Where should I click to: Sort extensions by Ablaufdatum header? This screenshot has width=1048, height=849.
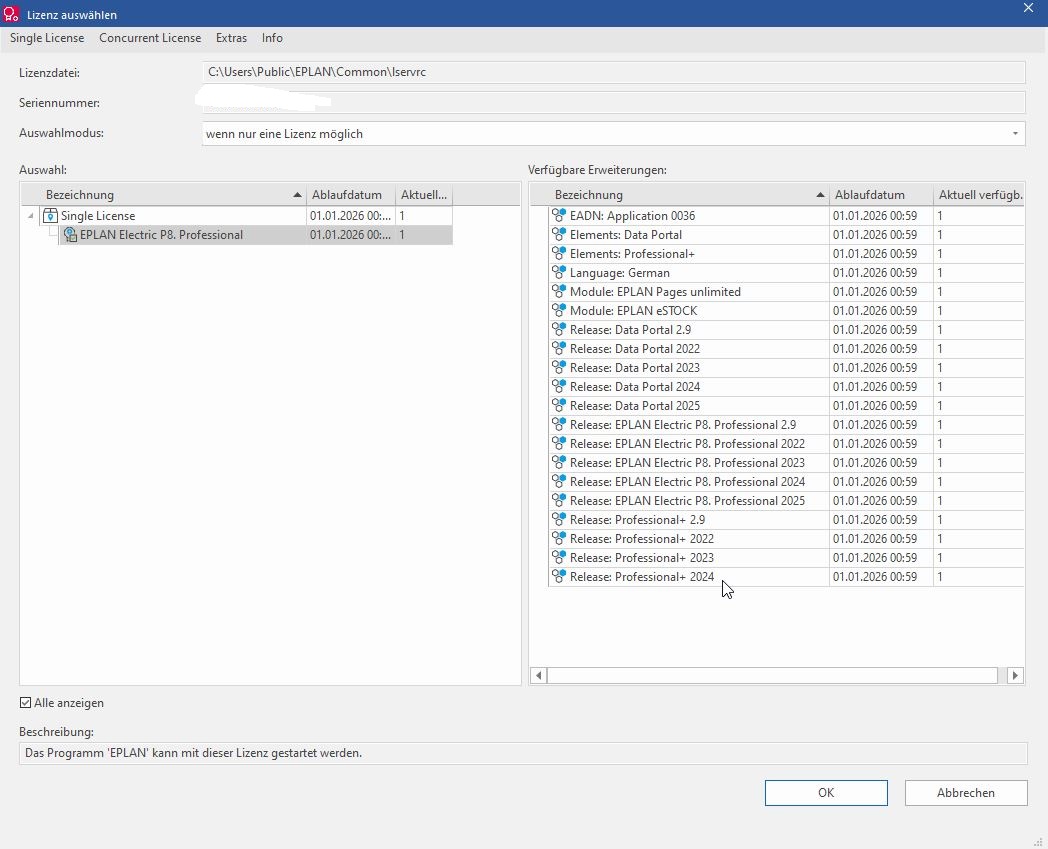pos(881,195)
